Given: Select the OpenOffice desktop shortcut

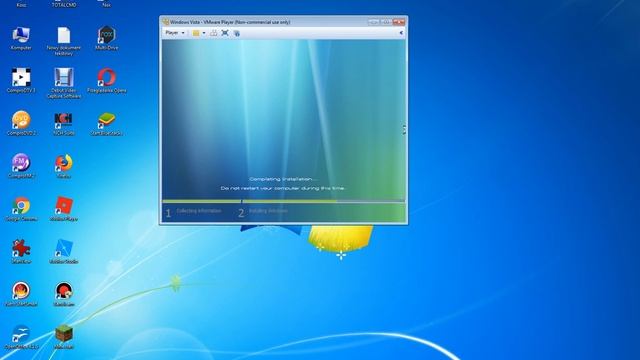Looking at the screenshot, I should point(21,337).
